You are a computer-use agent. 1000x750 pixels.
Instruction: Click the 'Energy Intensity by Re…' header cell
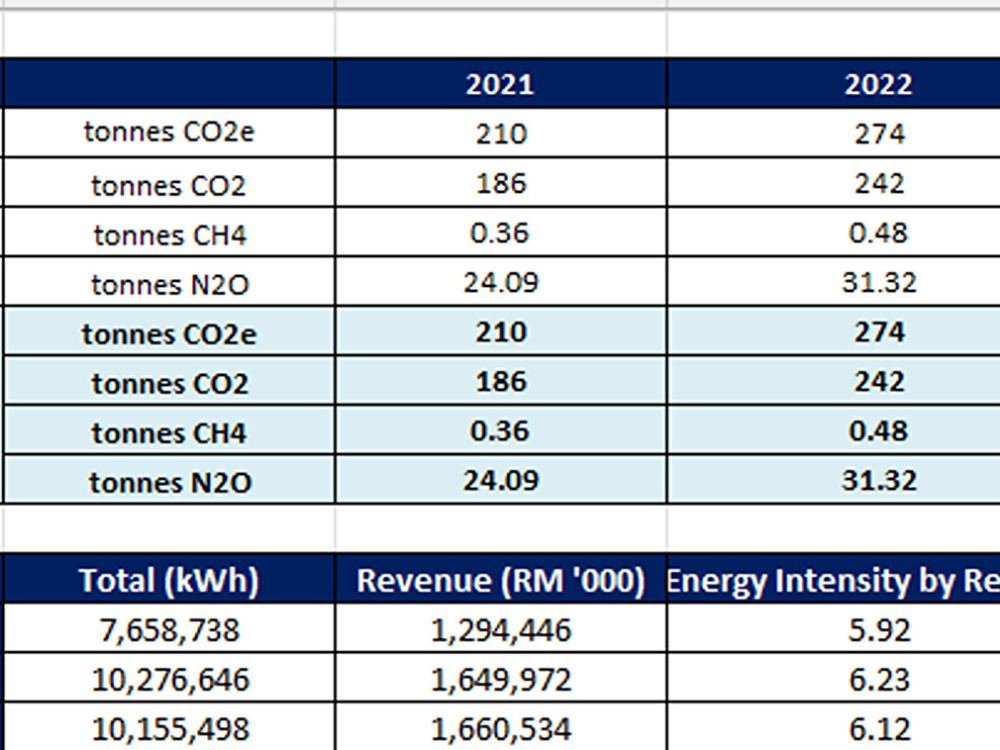(834, 579)
